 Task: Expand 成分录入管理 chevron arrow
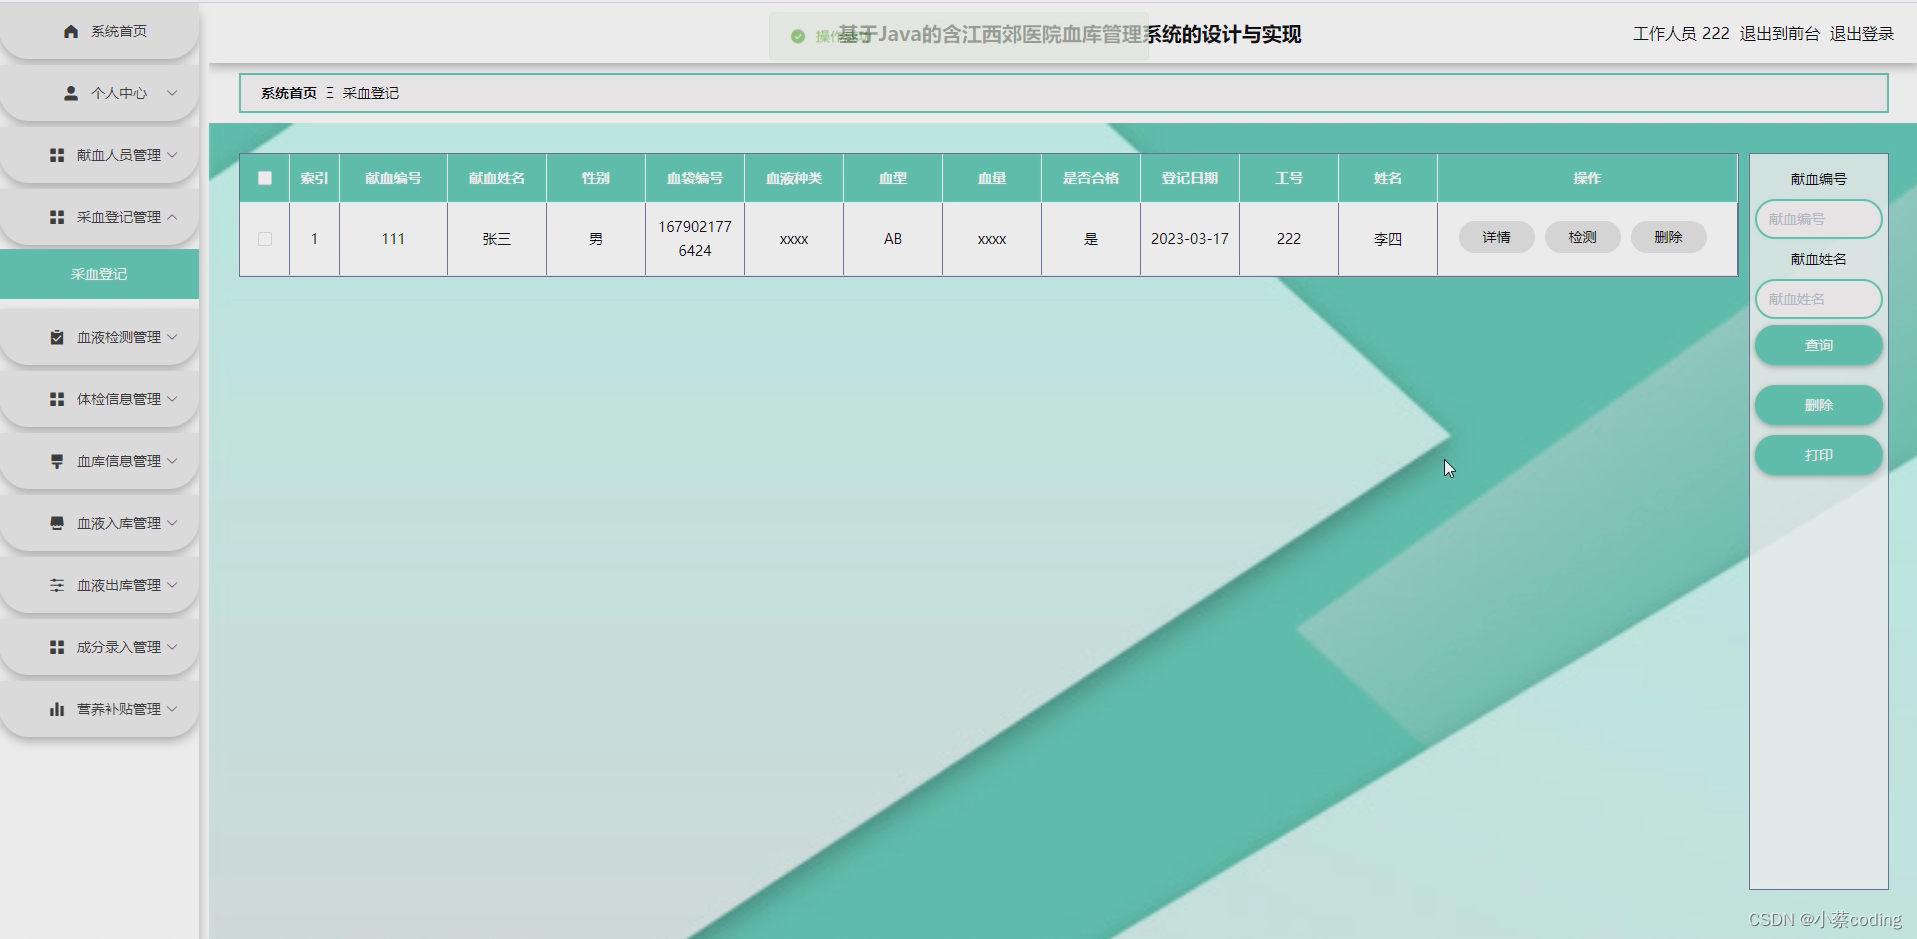tap(172, 647)
